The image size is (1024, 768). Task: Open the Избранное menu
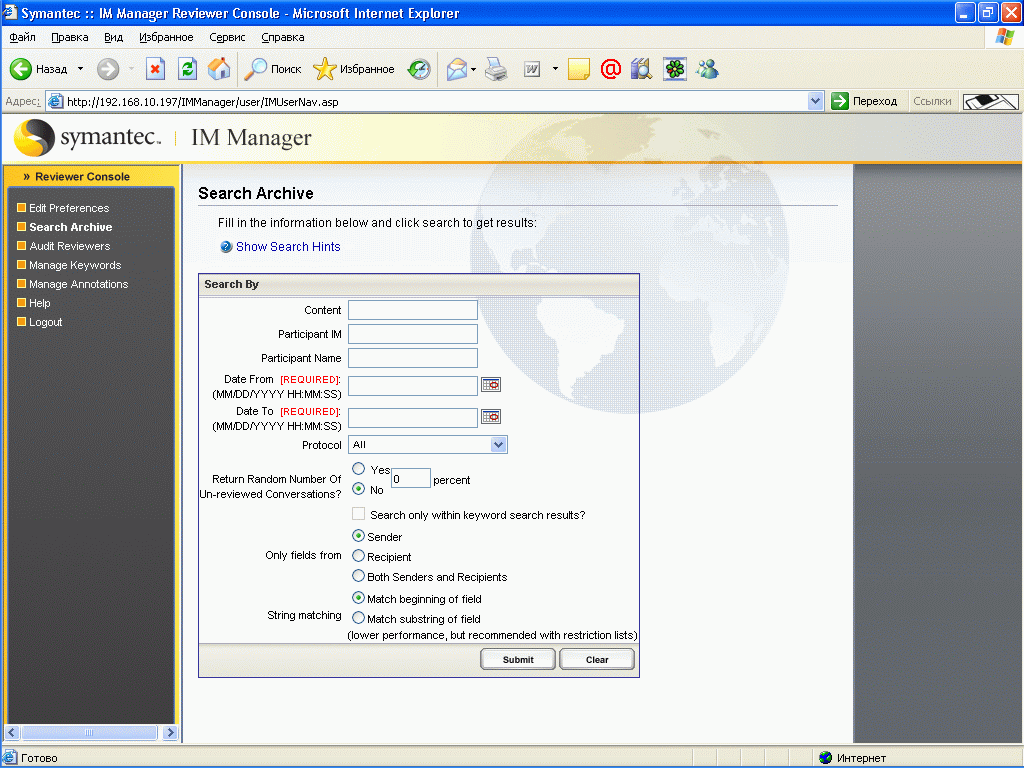[x=166, y=37]
